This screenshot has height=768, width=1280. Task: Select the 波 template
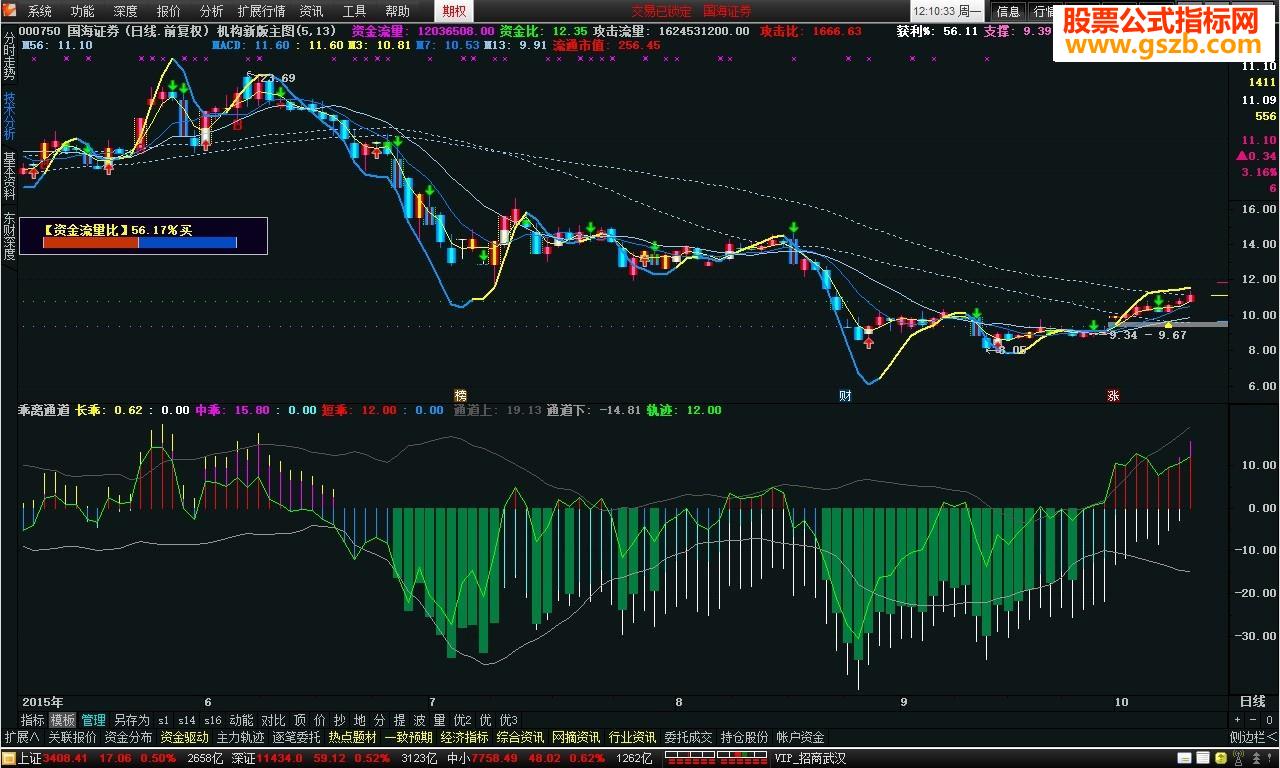(420, 720)
